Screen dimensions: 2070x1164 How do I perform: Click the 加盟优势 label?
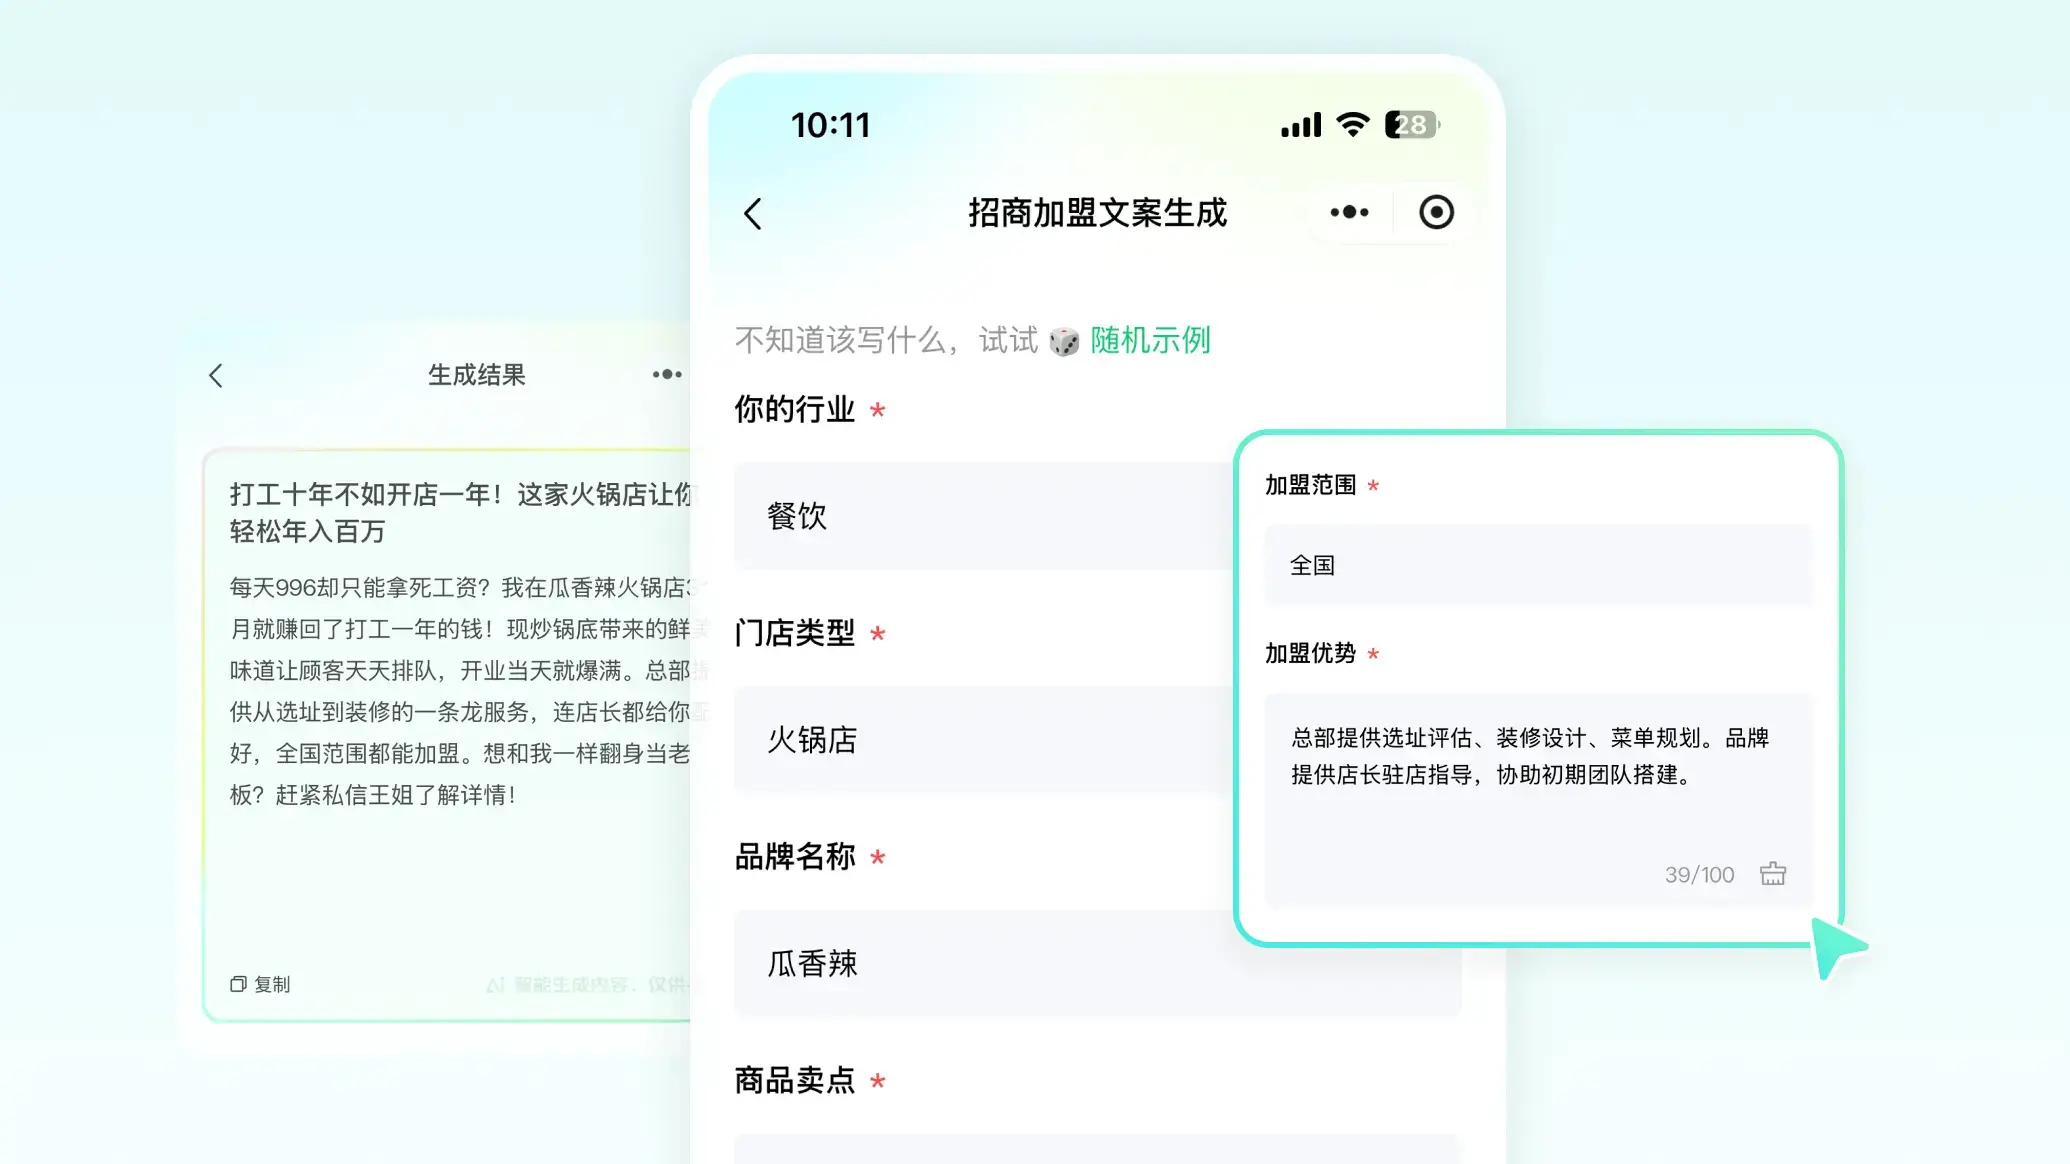tap(1310, 653)
